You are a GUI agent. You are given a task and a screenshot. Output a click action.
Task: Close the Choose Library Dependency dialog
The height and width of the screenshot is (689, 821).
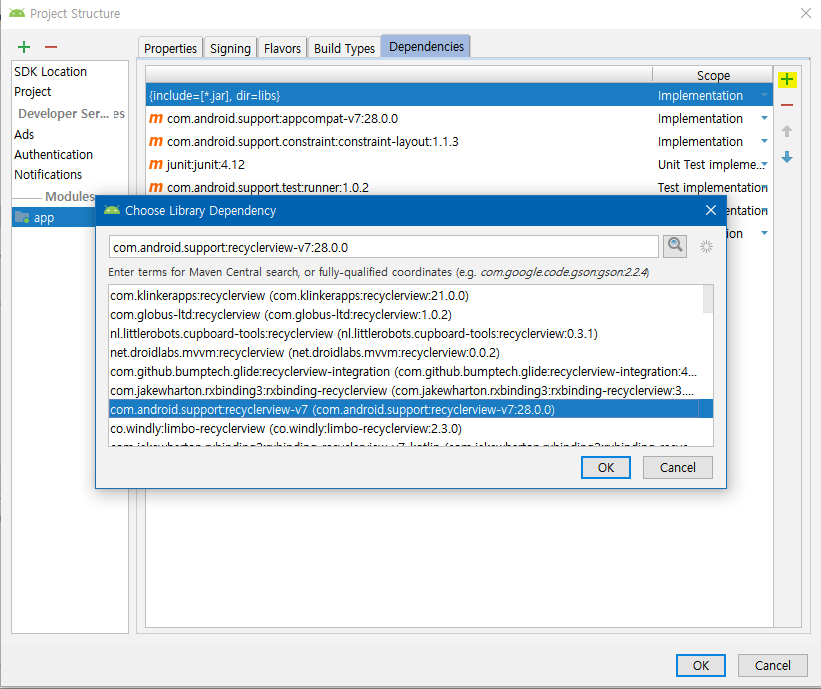[711, 210]
